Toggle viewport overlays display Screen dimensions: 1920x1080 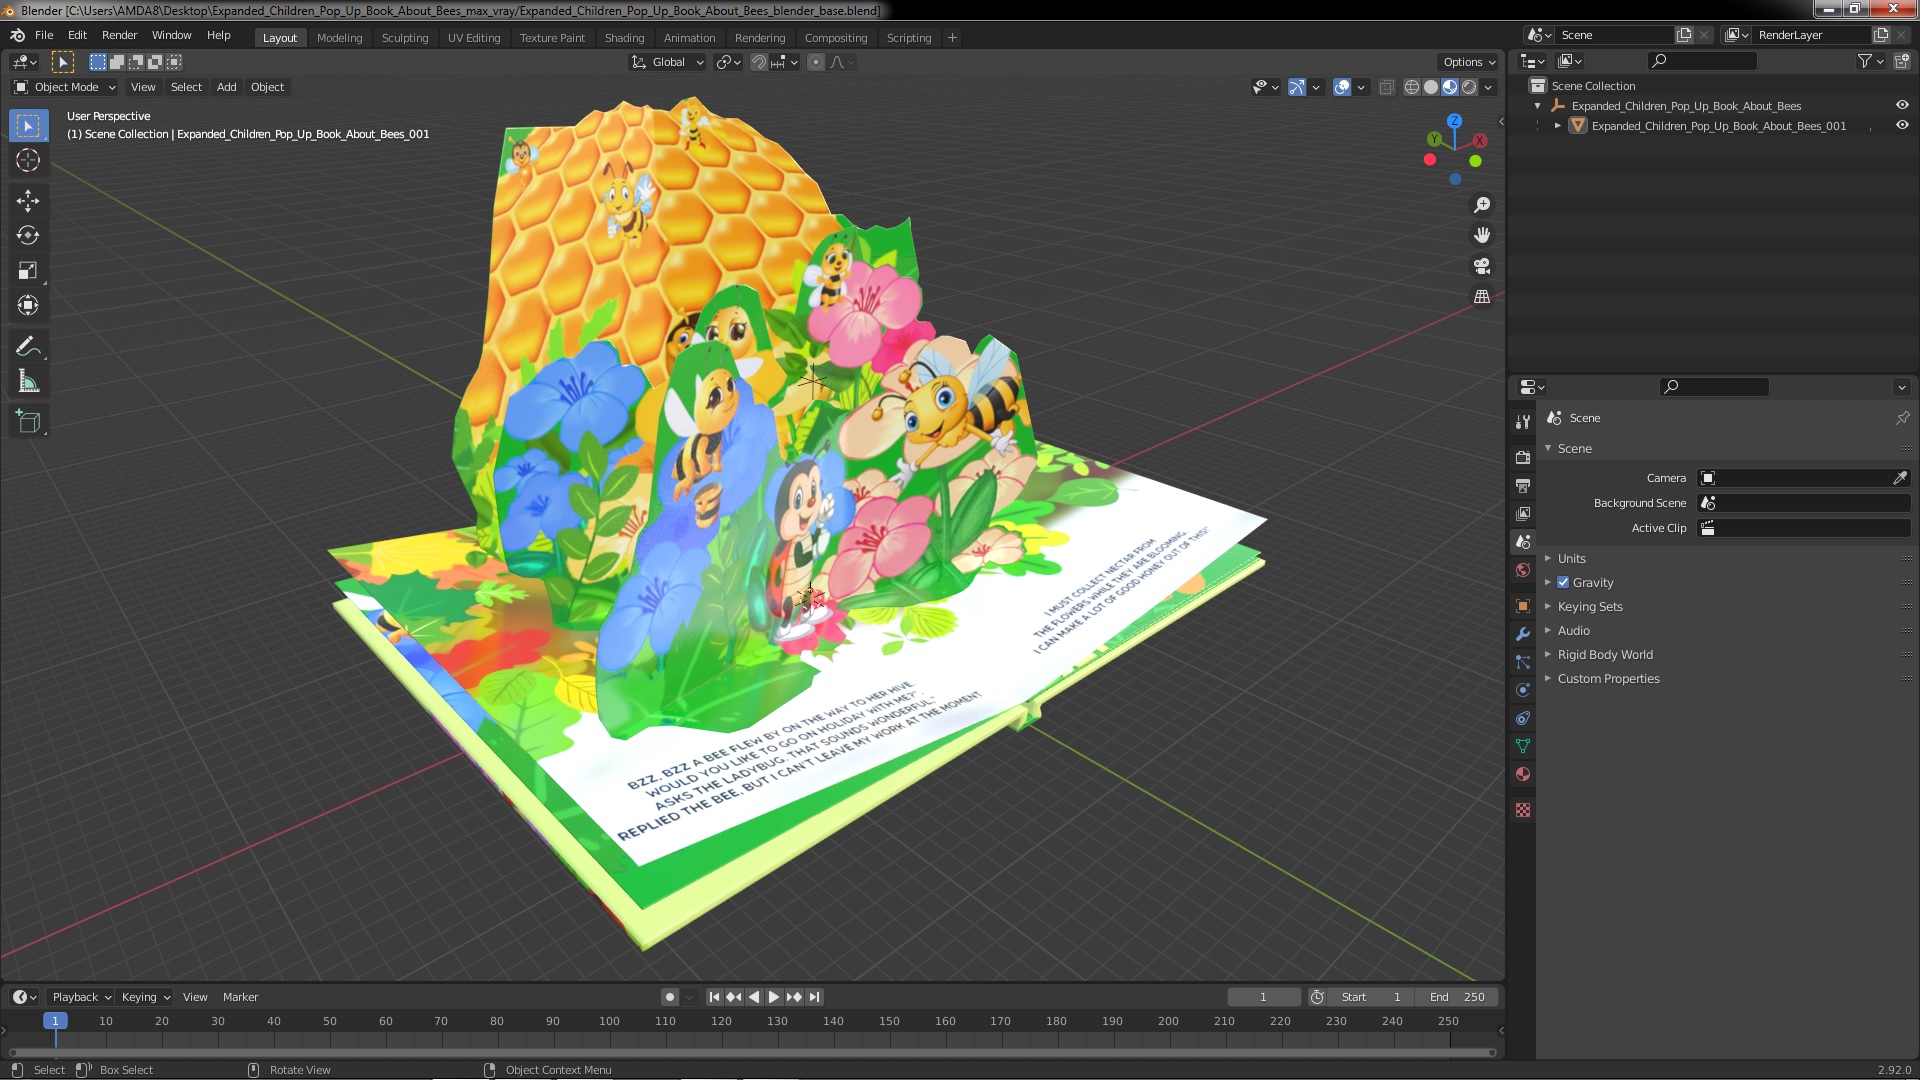[x=1342, y=87]
